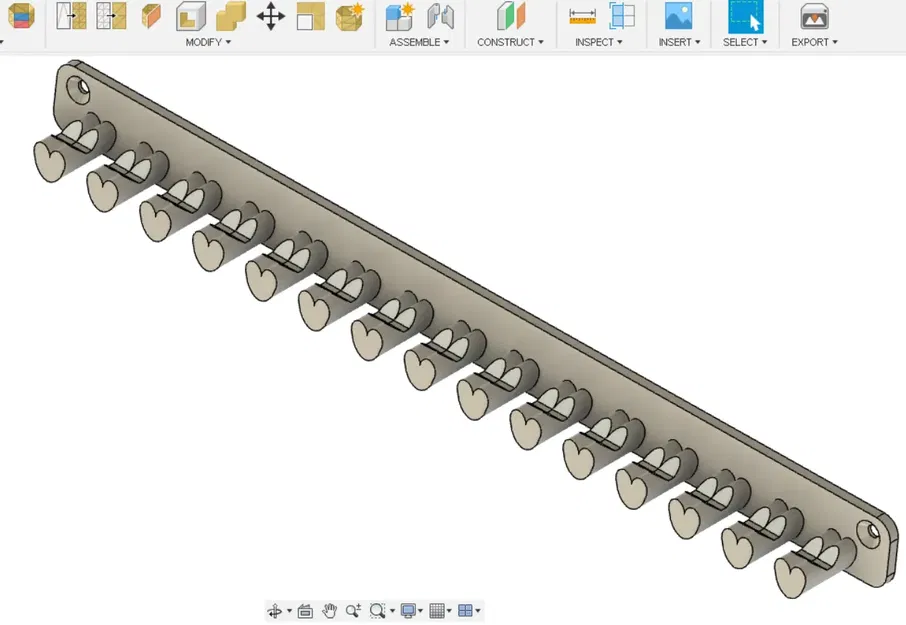Open the MODIFY menu
Screen dimensions: 906x625
(207, 42)
